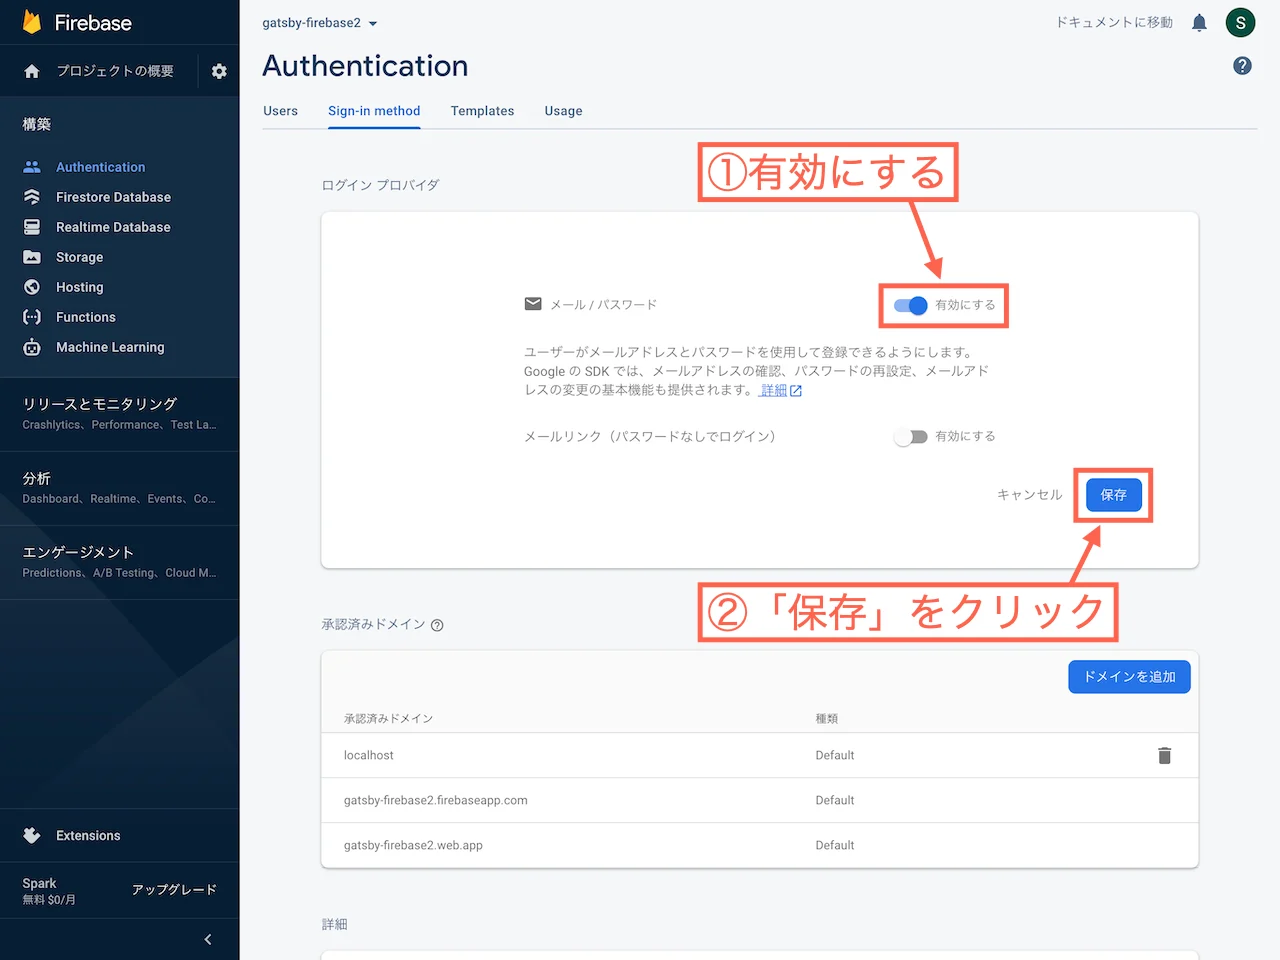Click the 保存 button
1280x960 pixels.
pyautogui.click(x=1113, y=495)
